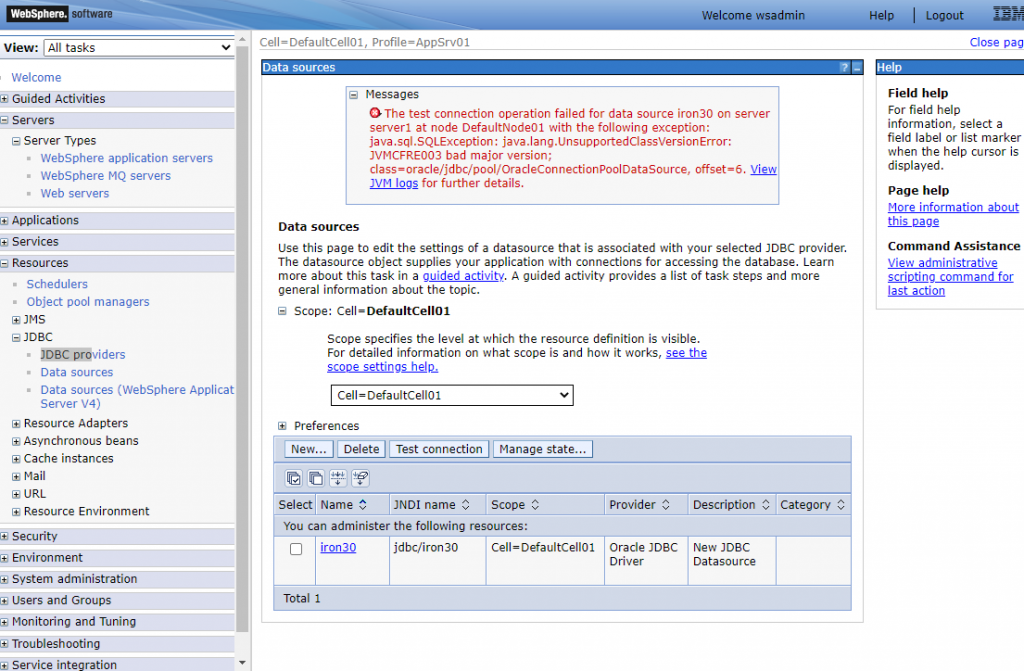
Task: Open WebSphere application servers
Action: pos(127,158)
